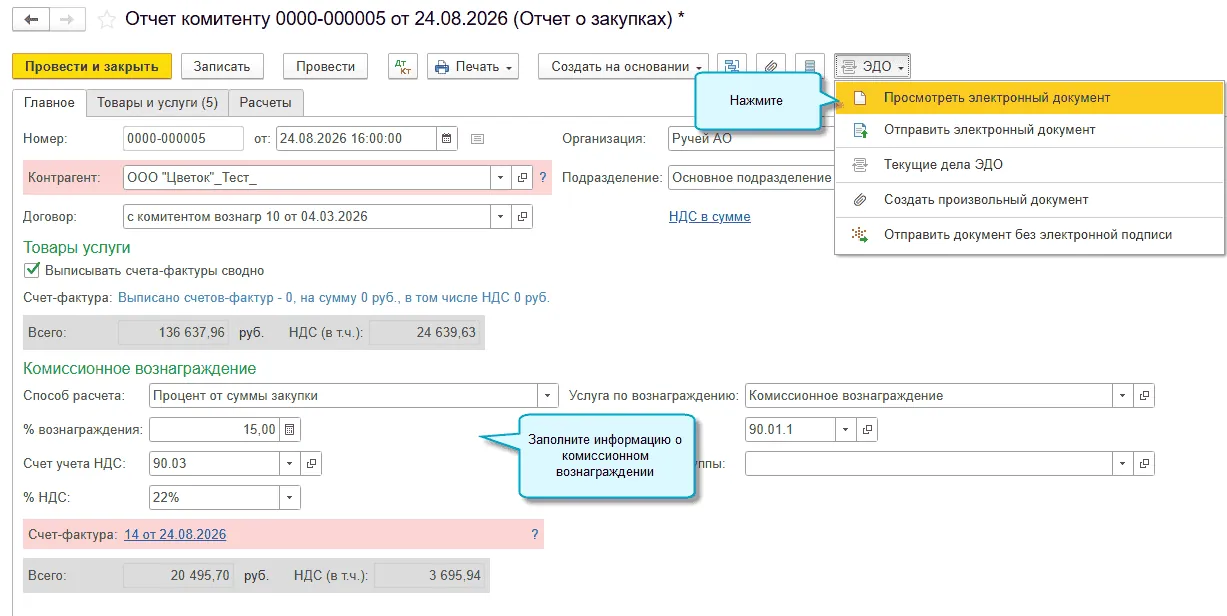This screenshot has height=616, width=1227.
Task: Open the Контрагент record with the open icon
Action: point(522,178)
